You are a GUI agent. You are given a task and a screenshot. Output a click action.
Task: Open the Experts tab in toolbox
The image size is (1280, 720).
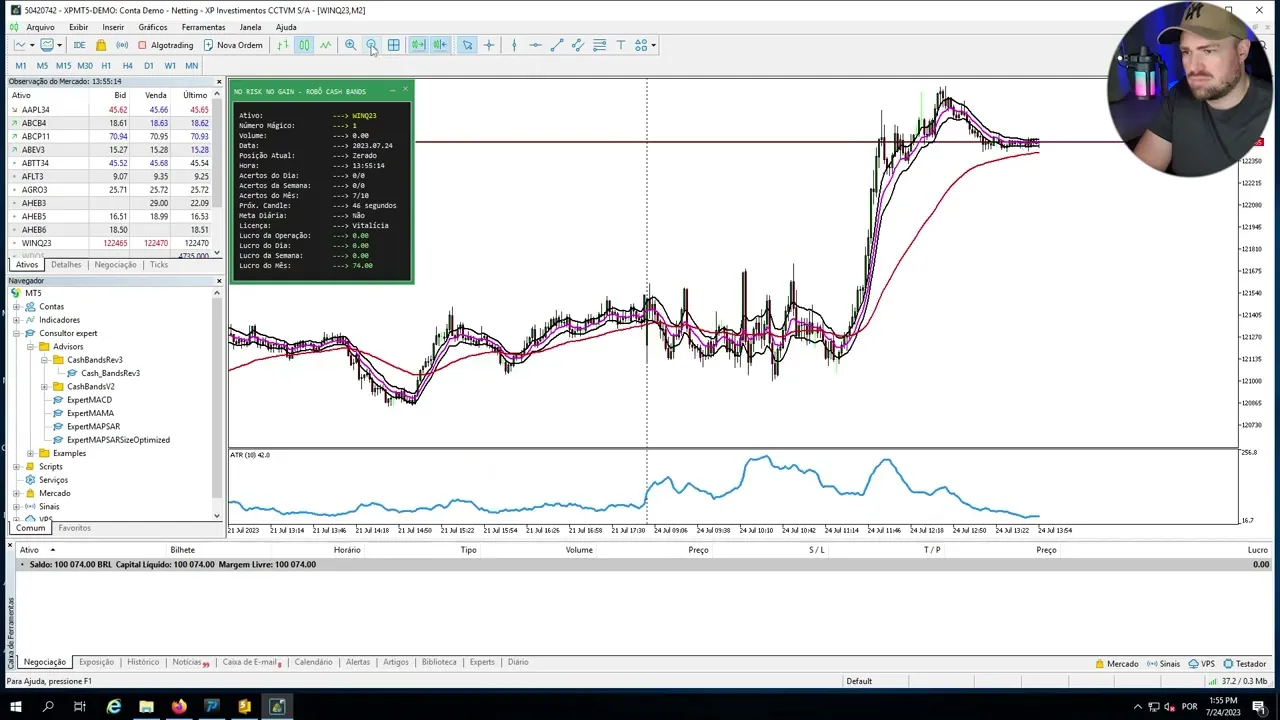[x=482, y=662]
